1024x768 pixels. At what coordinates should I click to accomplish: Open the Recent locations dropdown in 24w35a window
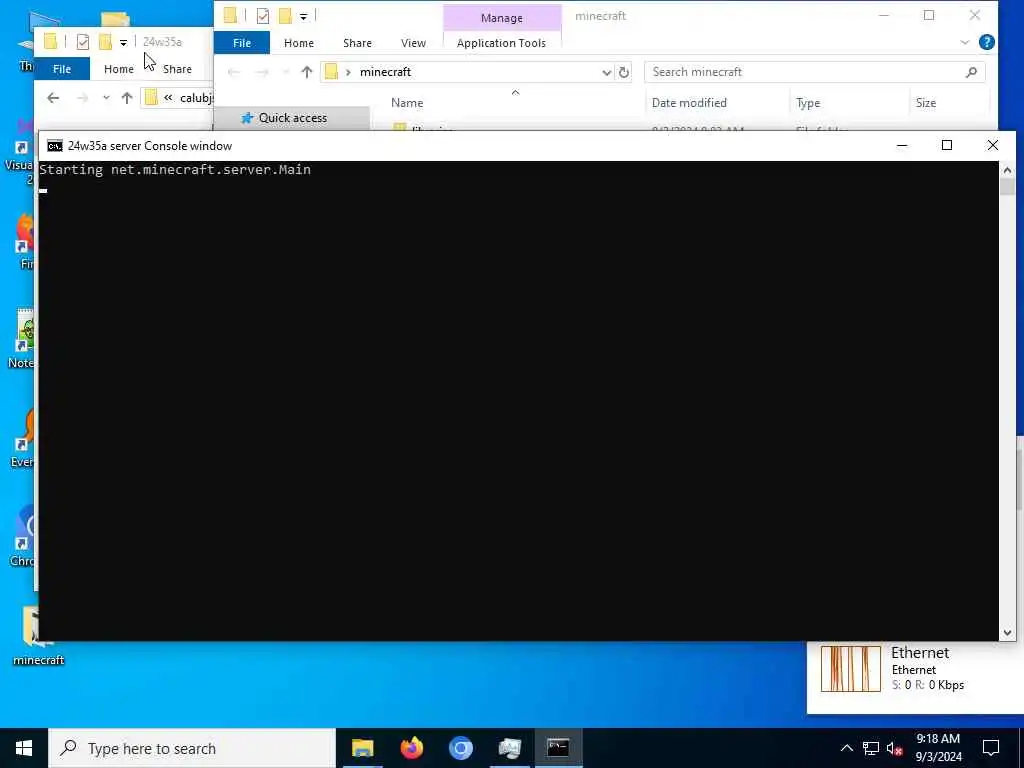pos(106,98)
